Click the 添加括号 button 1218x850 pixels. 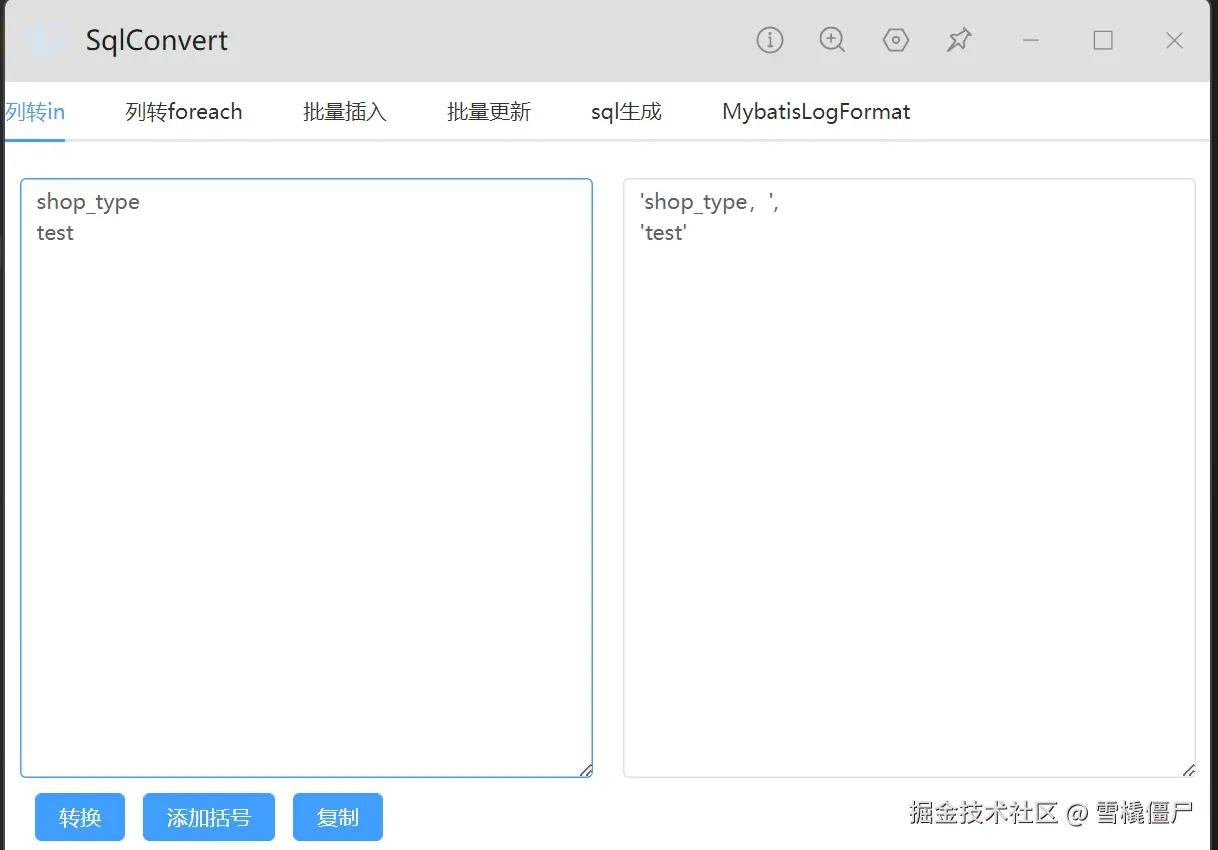tap(209, 817)
